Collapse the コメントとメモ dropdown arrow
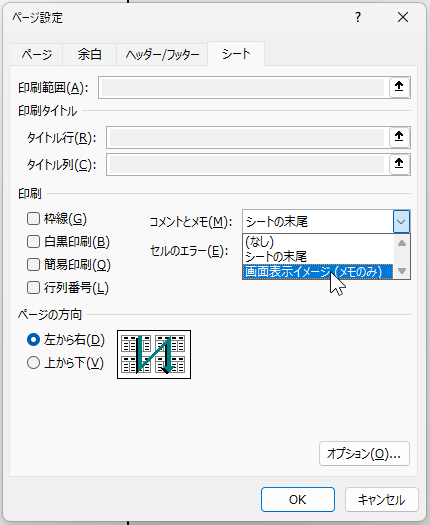Image resolution: width=430 pixels, height=525 pixels. point(401,222)
